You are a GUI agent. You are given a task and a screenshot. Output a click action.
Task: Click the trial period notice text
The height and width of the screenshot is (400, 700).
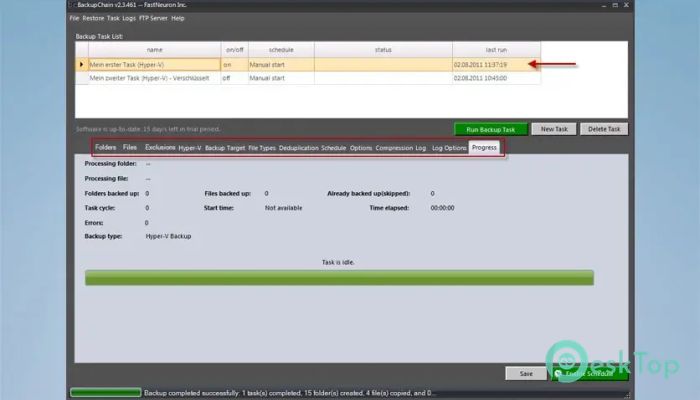pos(148,129)
